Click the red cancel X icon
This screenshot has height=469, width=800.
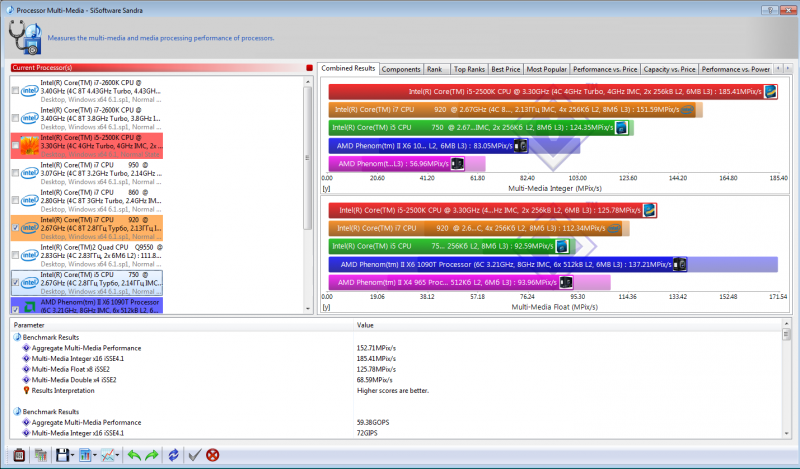coord(213,455)
